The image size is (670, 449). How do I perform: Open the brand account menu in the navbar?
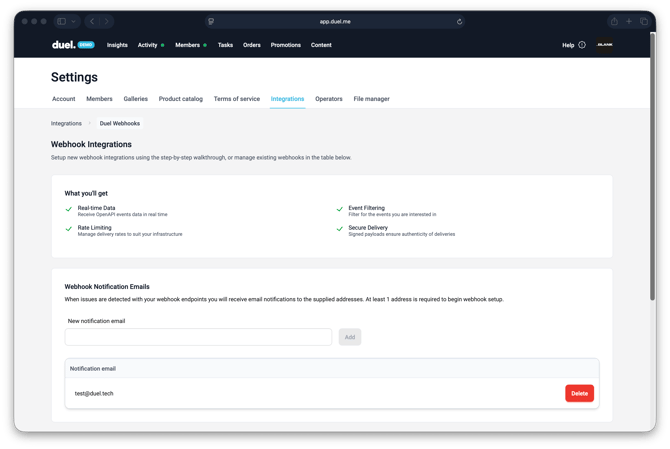[x=604, y=45]
